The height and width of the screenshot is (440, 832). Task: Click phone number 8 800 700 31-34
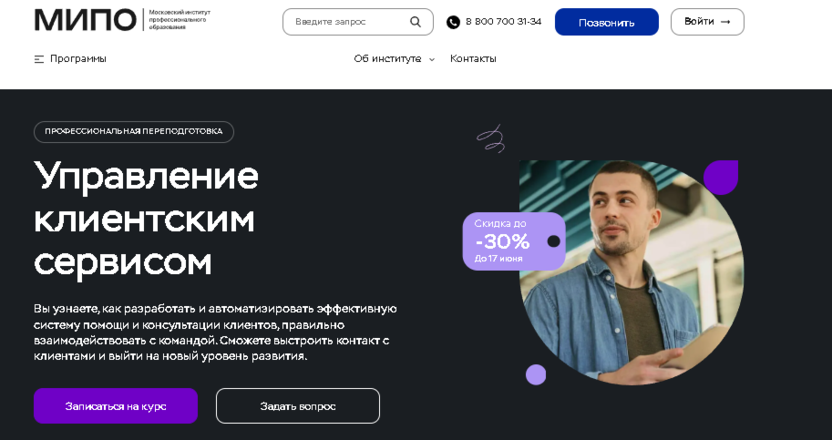point(504,22)
